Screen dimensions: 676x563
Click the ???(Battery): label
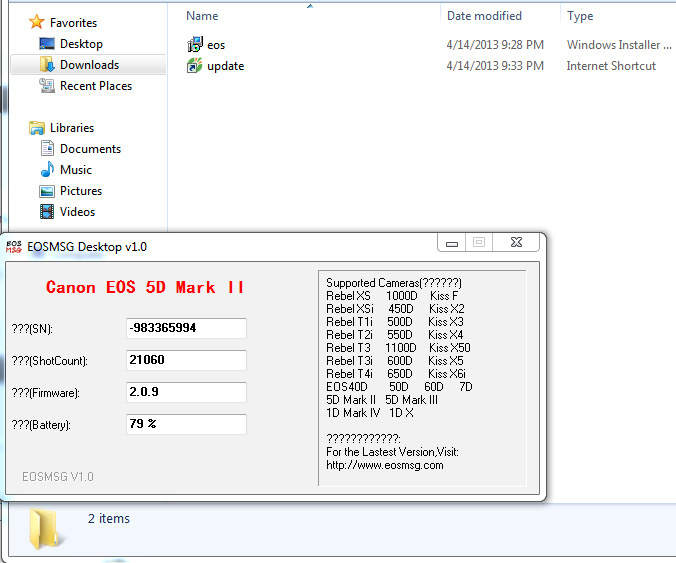click(x=41, y=425)
